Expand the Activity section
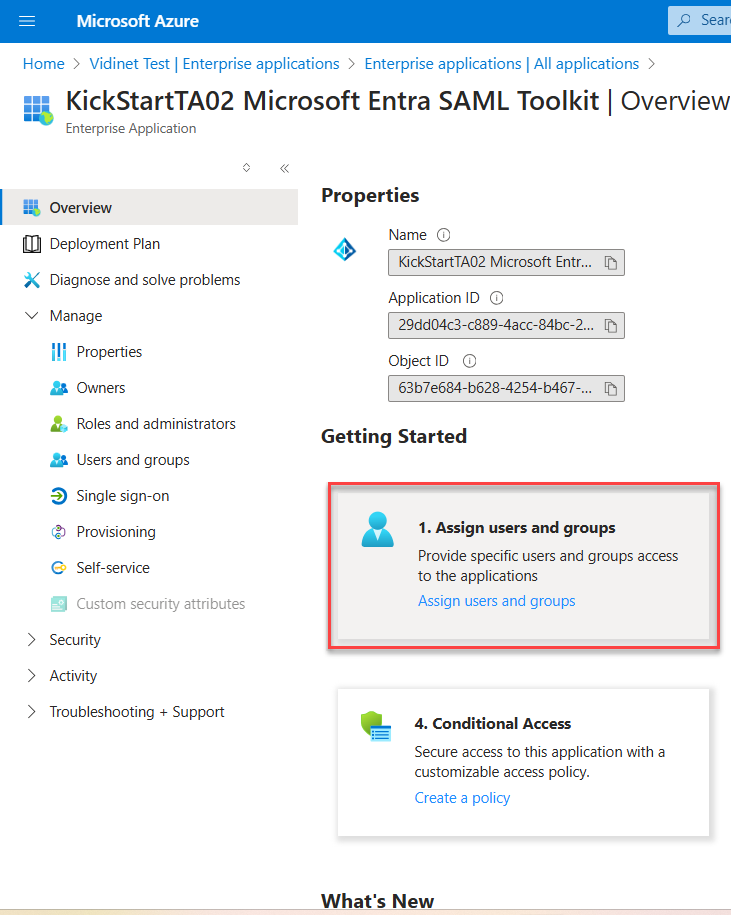 pyautogui.click(x=31, y=676)
